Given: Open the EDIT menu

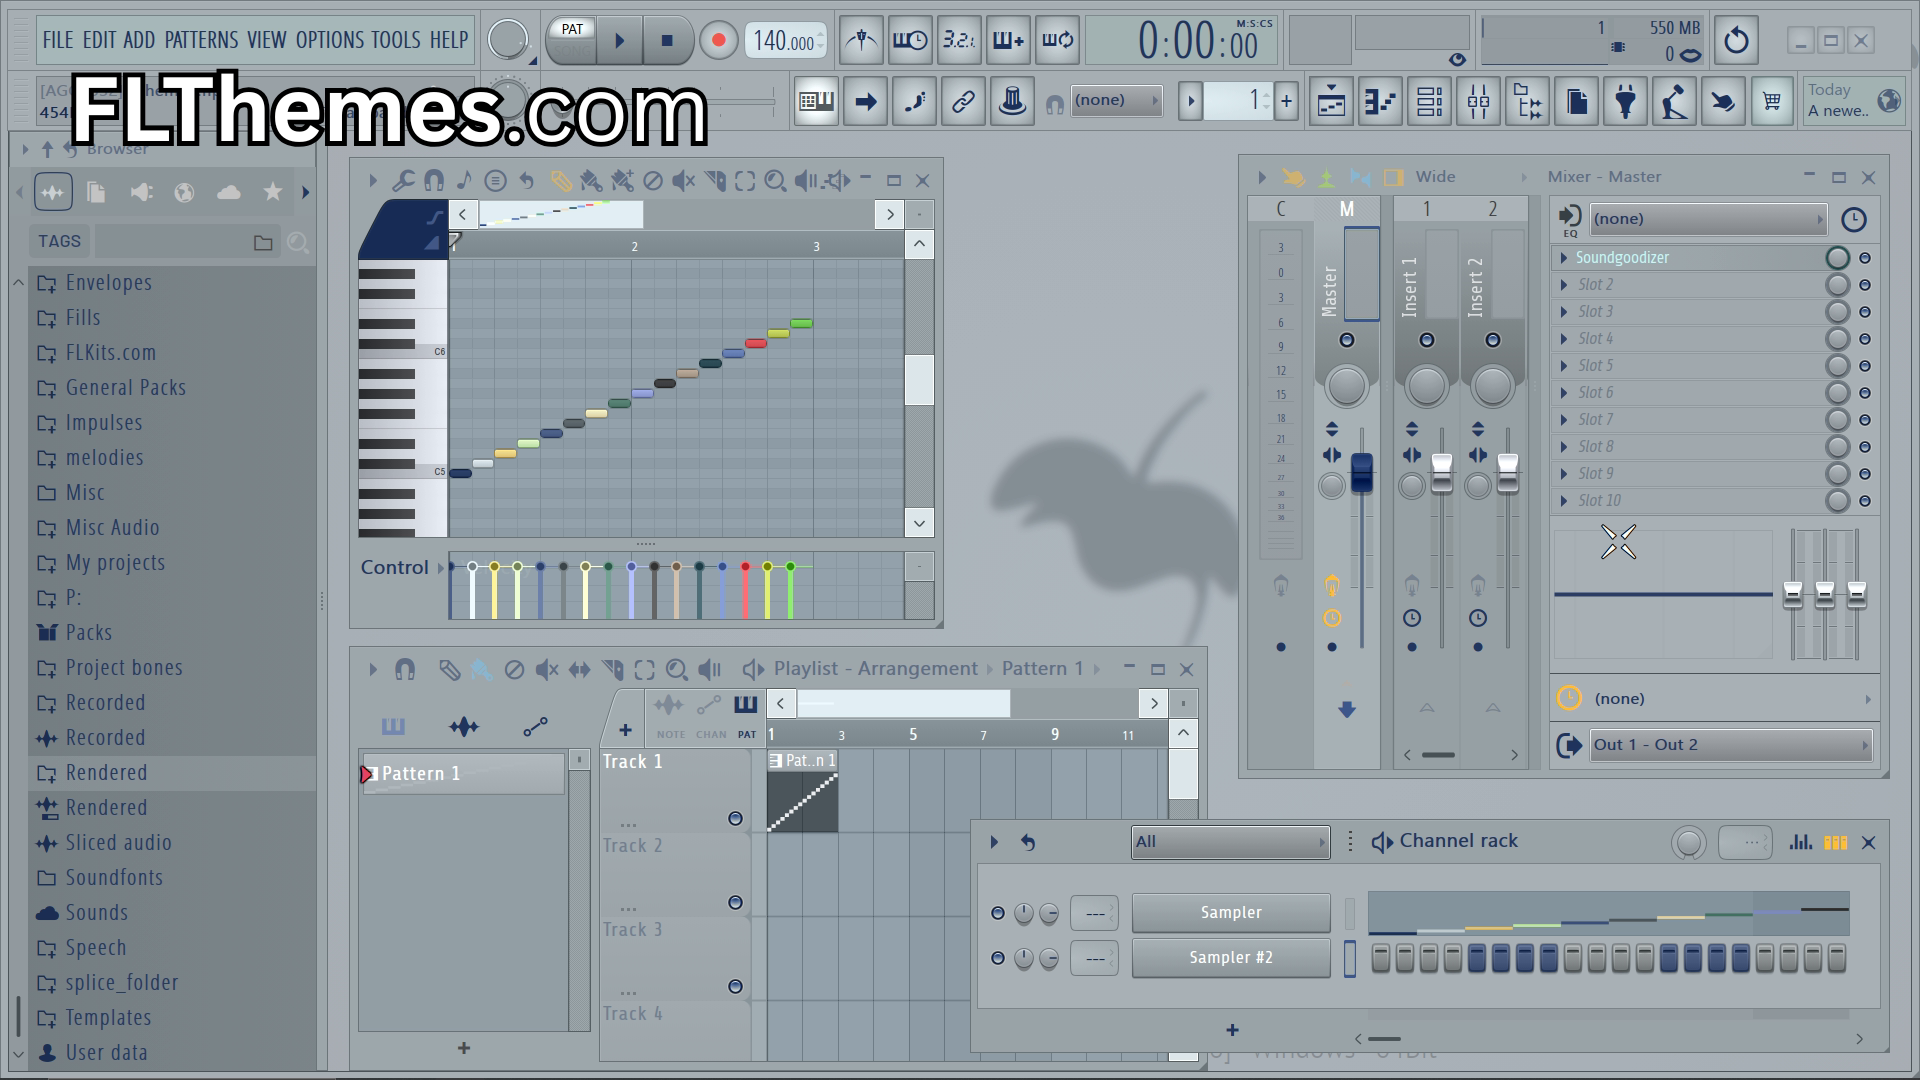Looking at the screenshot, I should 99,40.
